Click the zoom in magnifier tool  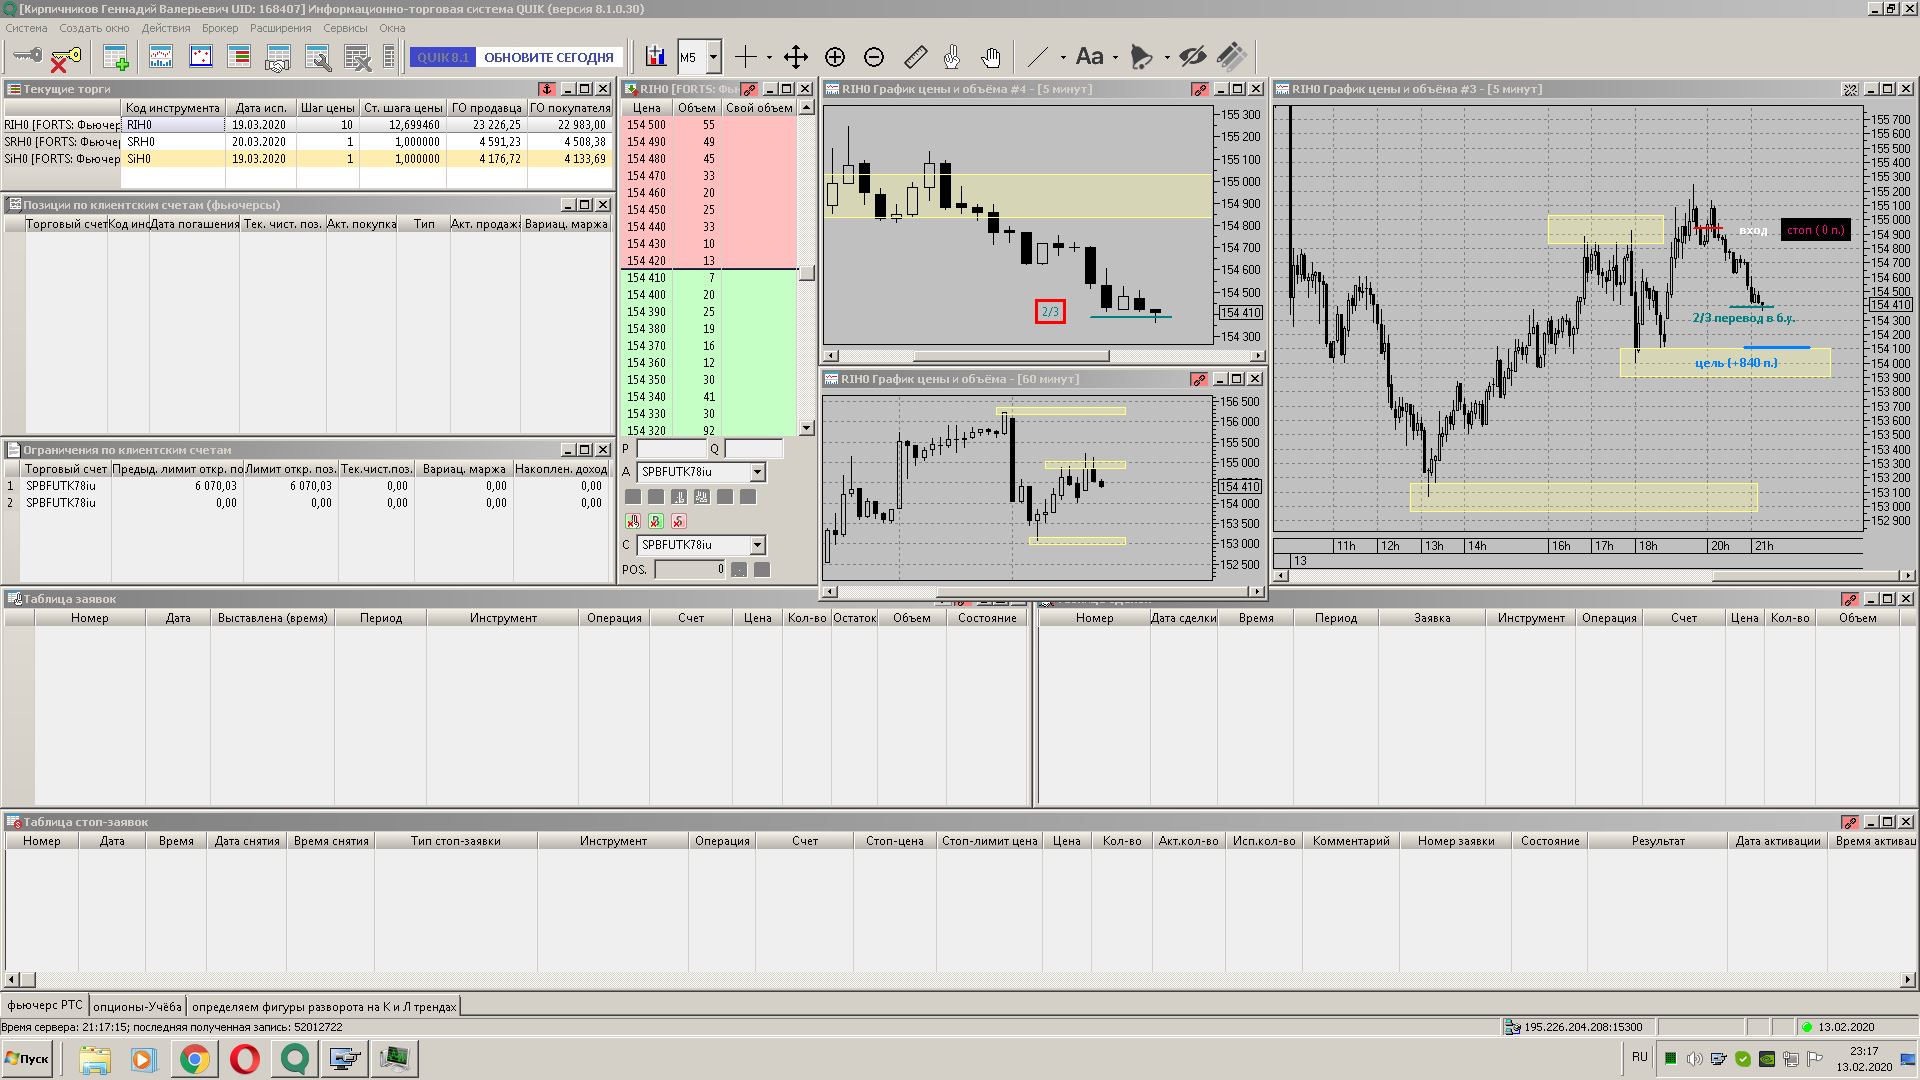[x=835, y=57]
